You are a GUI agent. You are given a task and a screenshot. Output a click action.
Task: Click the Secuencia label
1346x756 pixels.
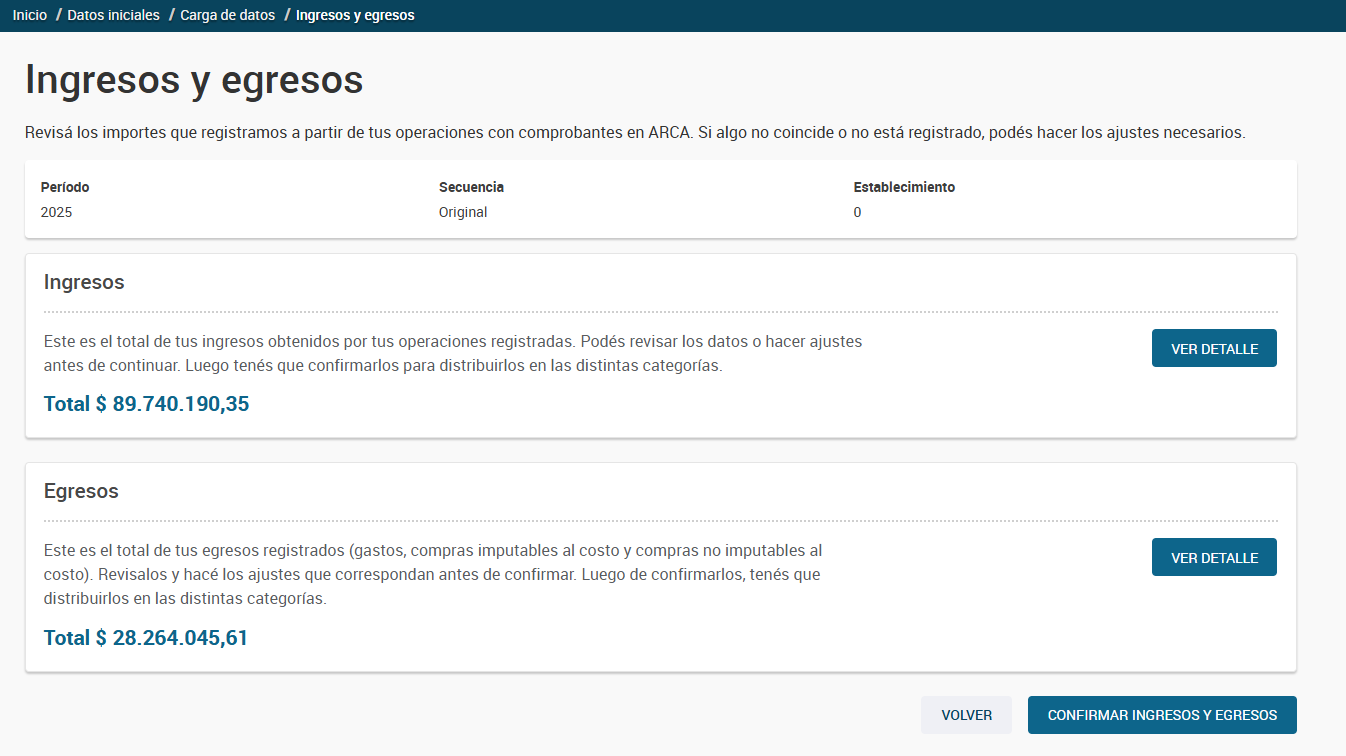click(x=471, y=187)
